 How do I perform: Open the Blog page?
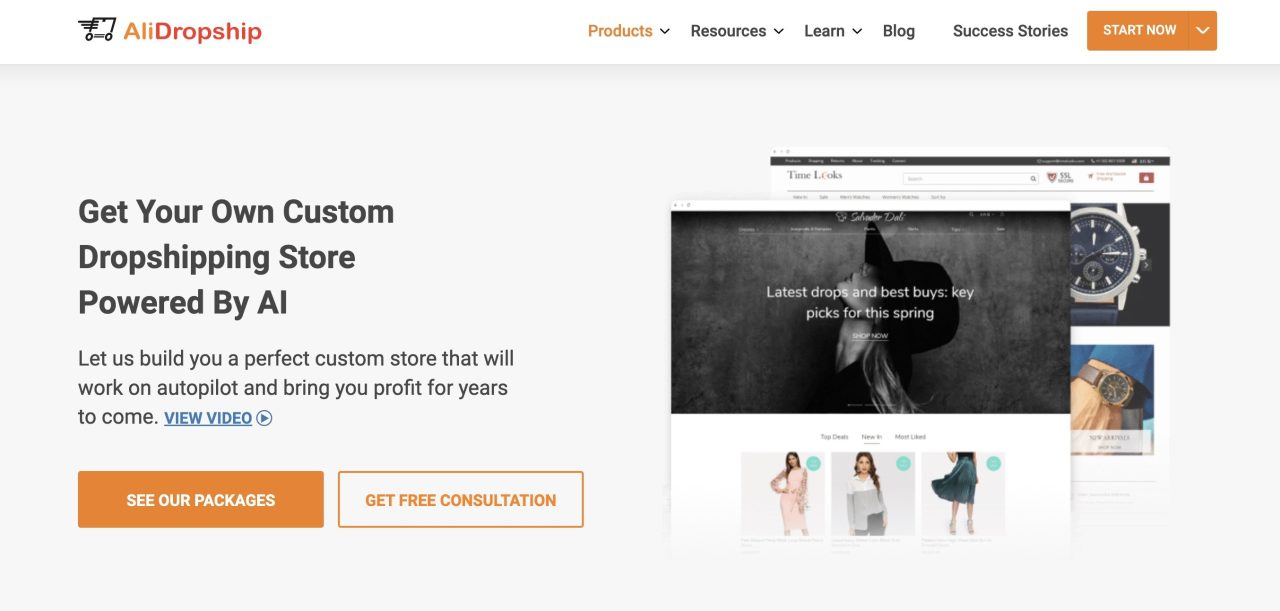(x=899, y=31)
